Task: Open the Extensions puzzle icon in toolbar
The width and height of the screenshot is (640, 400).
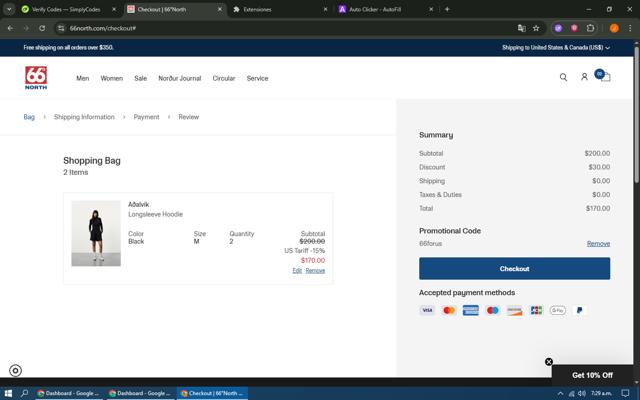Action: point(590,28)
